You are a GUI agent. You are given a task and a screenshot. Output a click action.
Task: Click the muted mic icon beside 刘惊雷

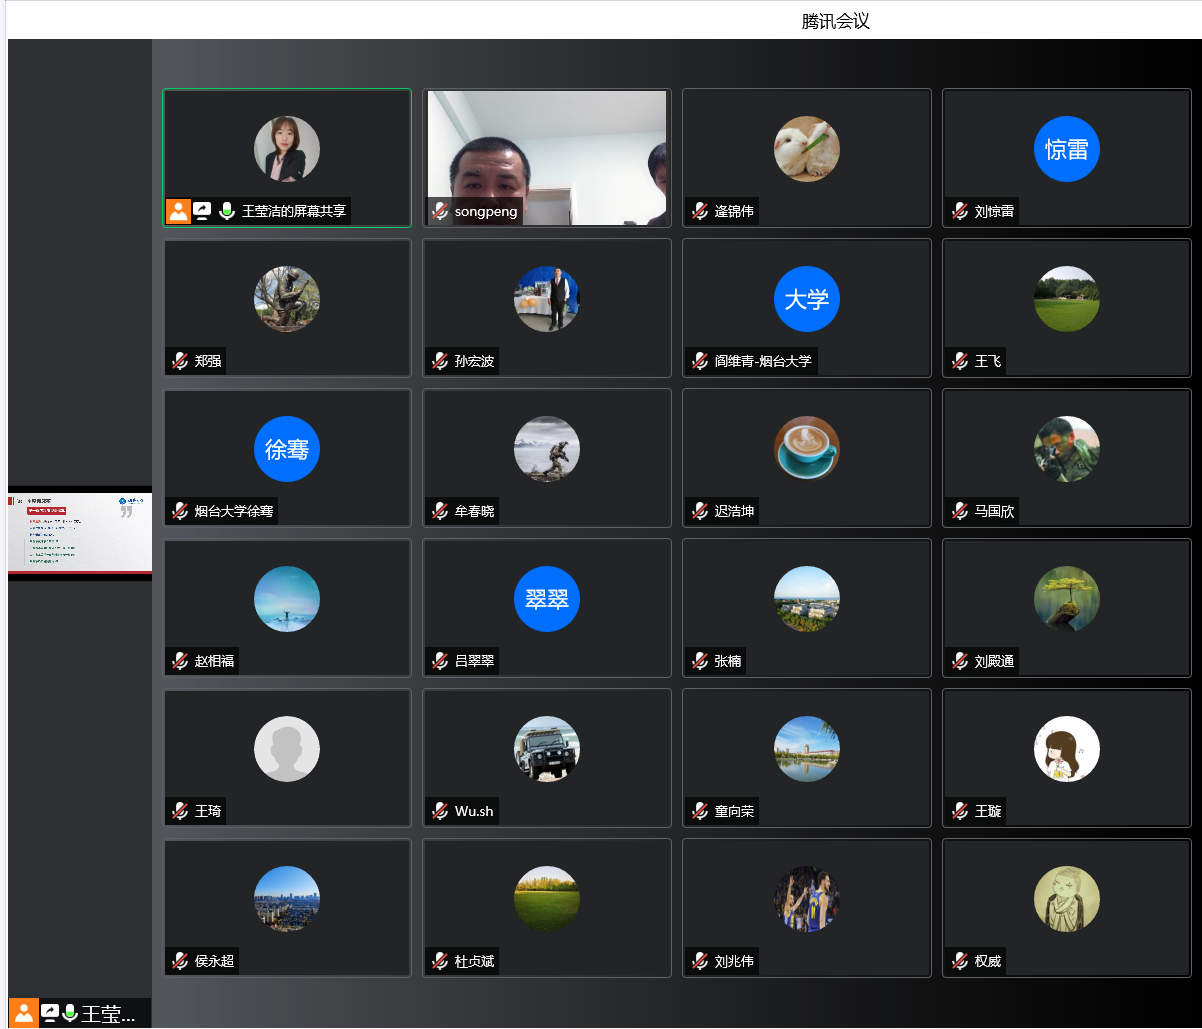(x=960, y=211)
